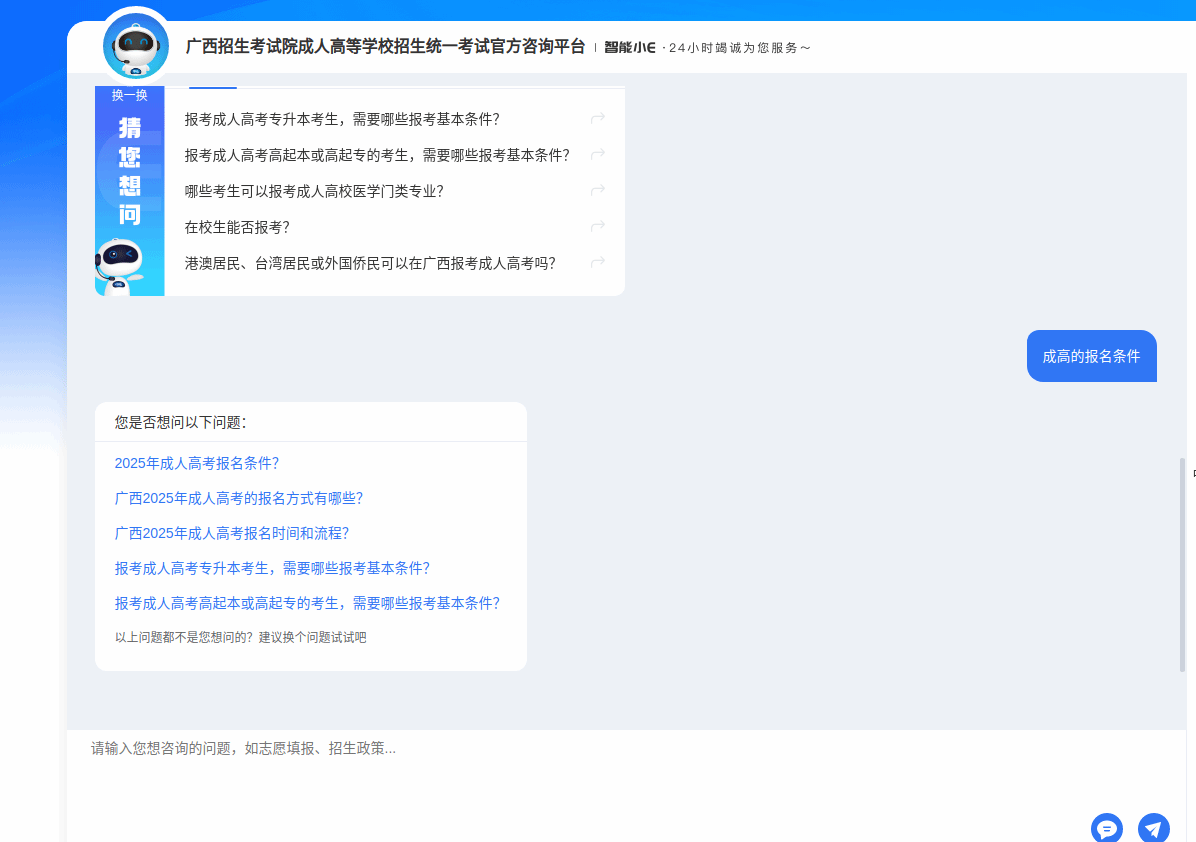Viewport: 1196px width, 842px height.
Task: Click the send paper-plane icon
Action: coord(1153,828)
